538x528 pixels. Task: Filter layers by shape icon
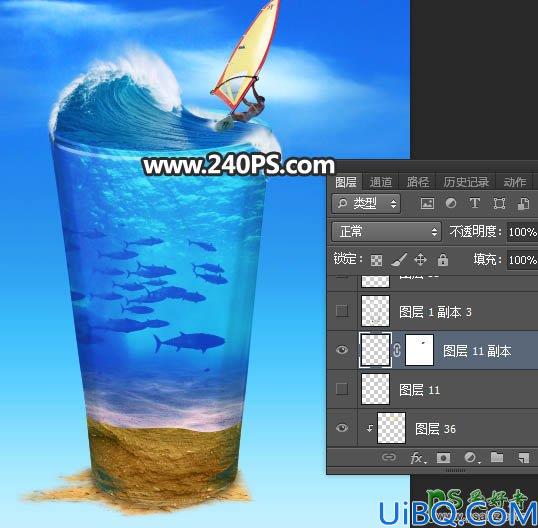click(x=499, y=204)
